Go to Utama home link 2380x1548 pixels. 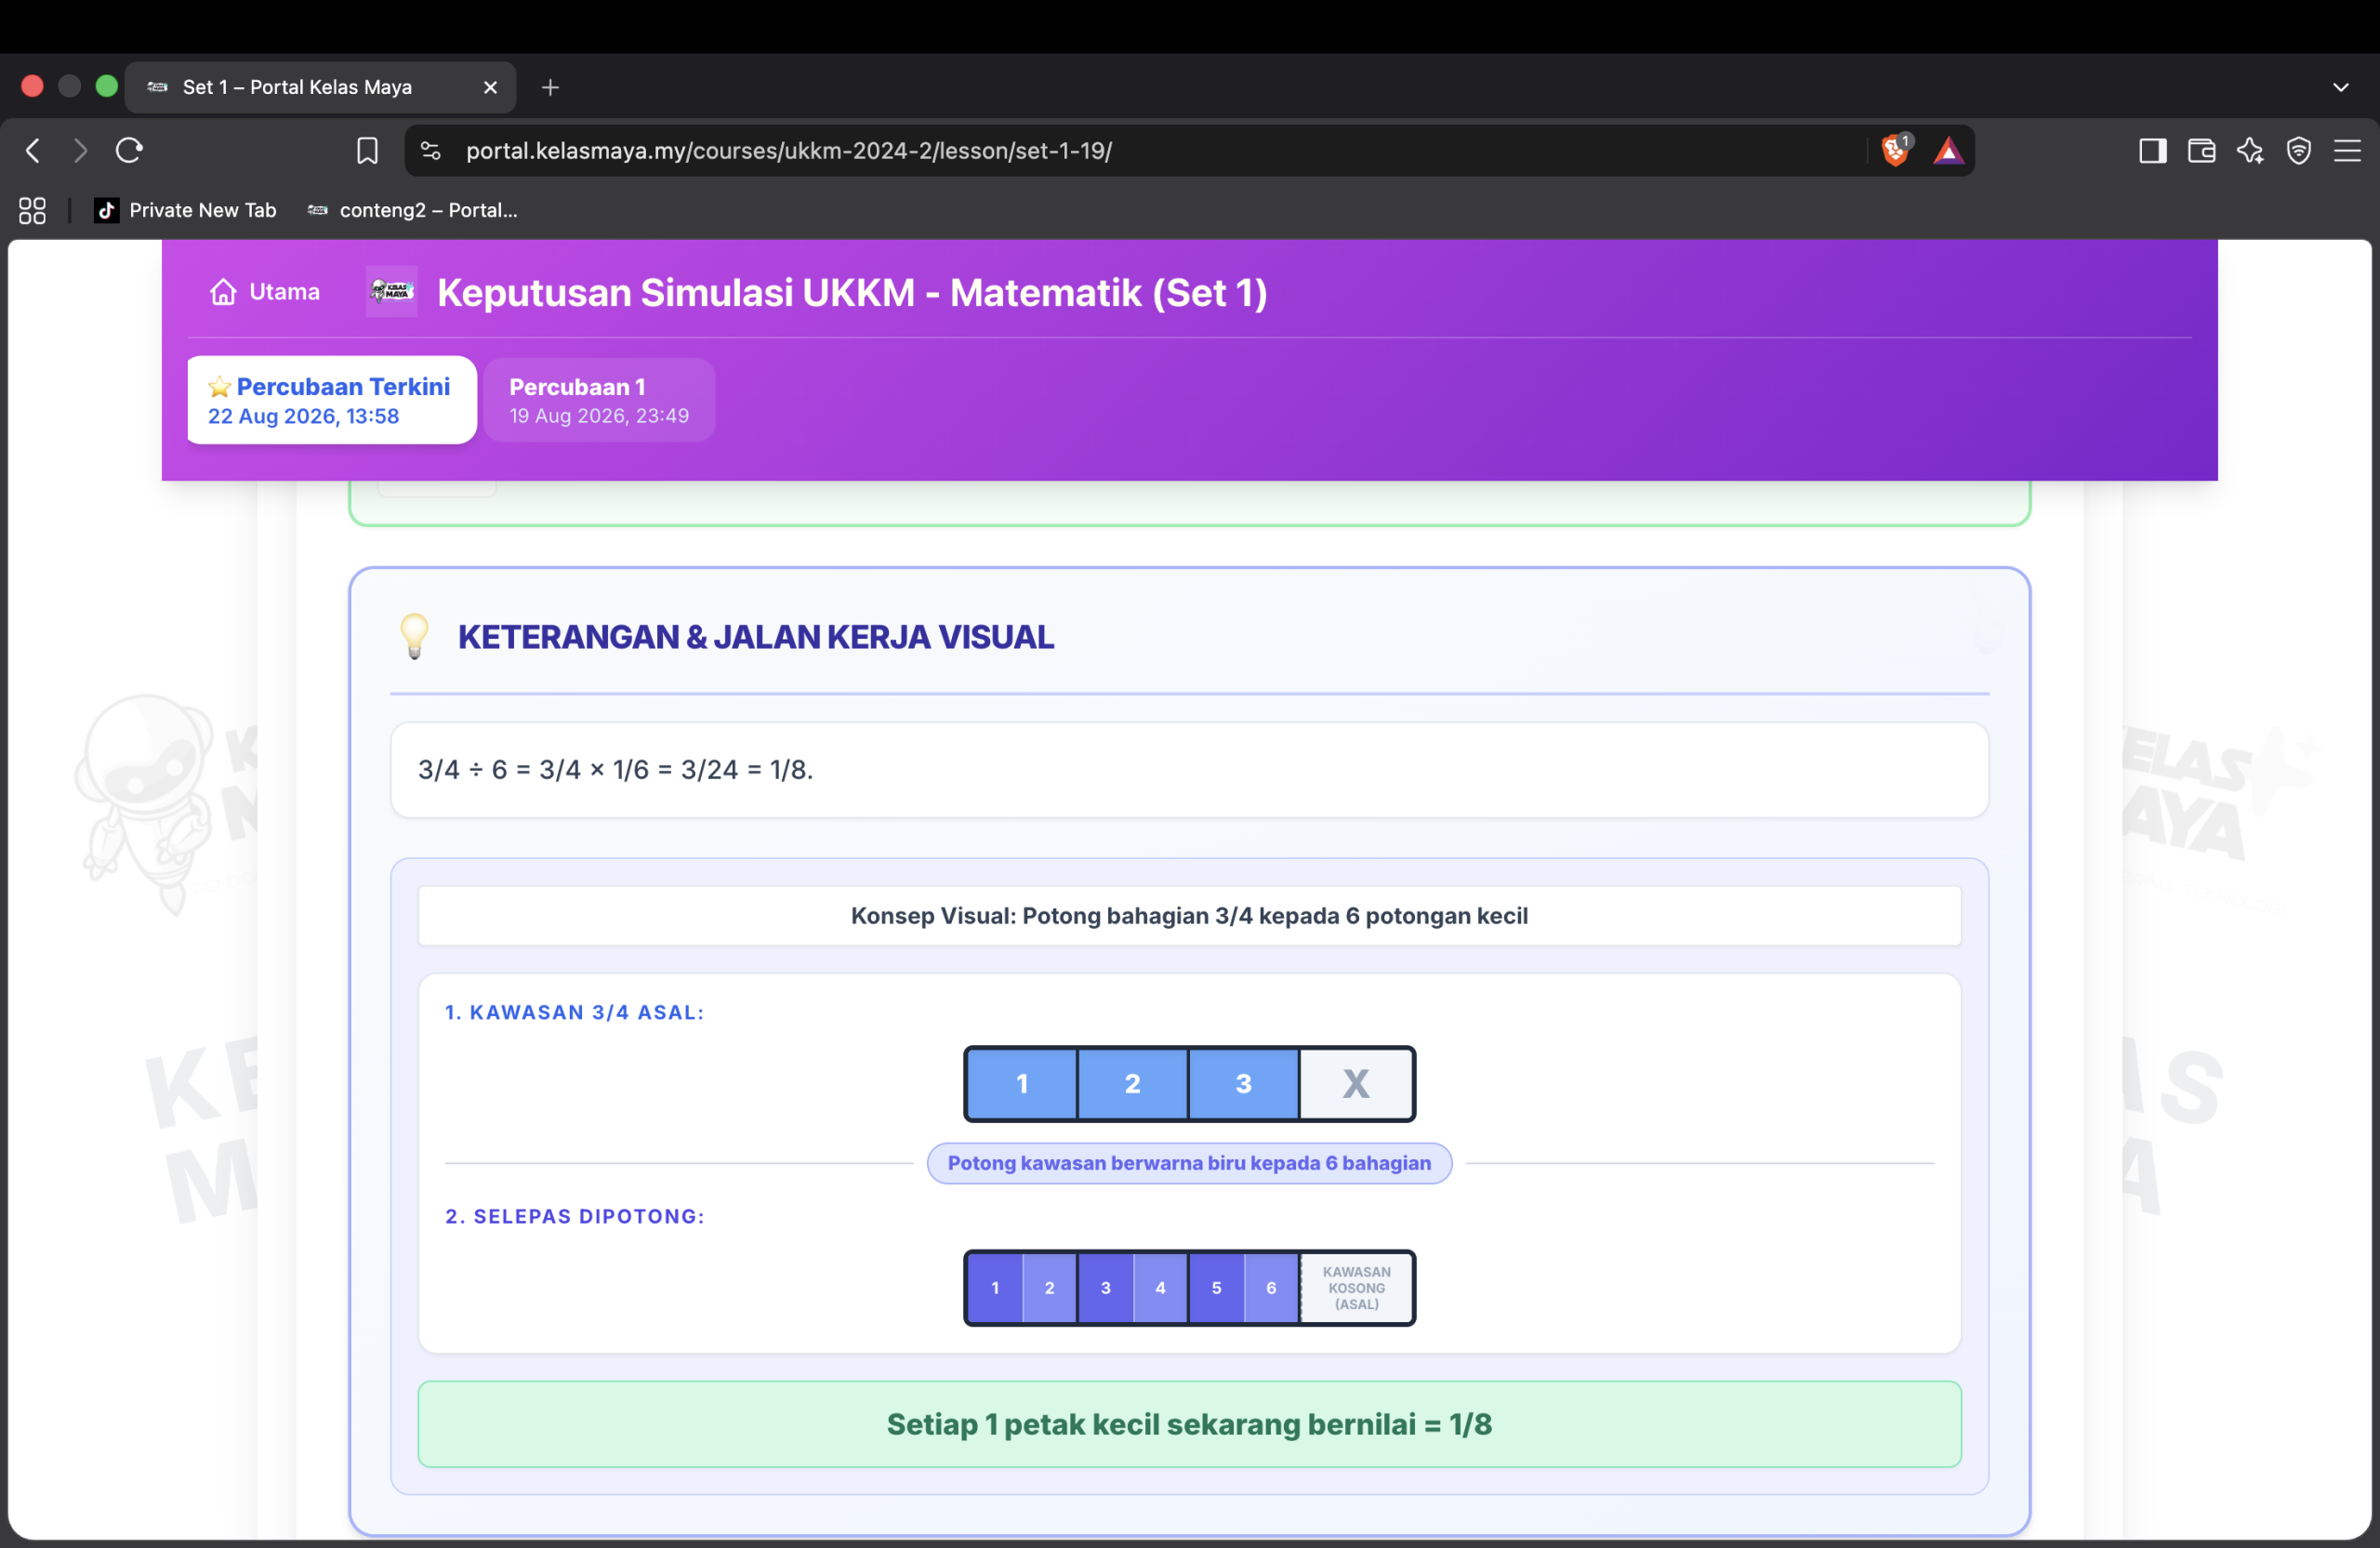coord(265,292)
